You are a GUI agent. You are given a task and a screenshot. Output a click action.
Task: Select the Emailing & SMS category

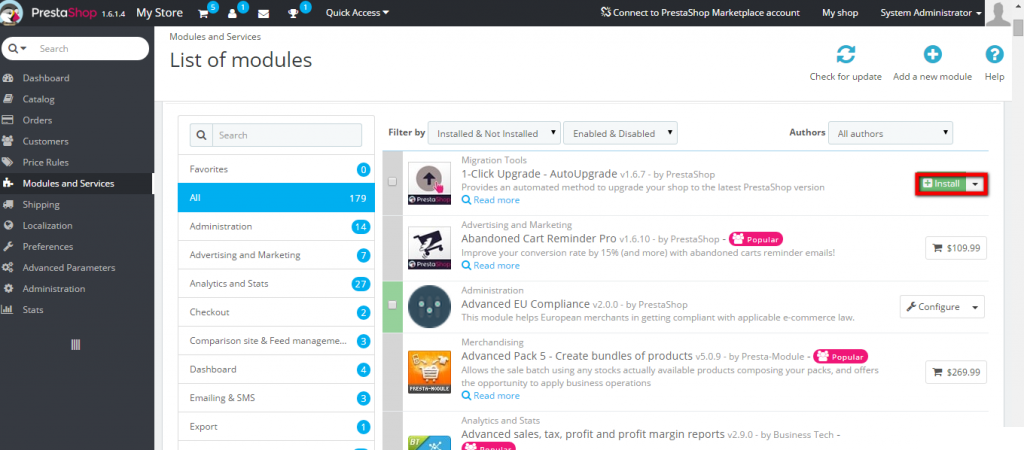(276, 398)
